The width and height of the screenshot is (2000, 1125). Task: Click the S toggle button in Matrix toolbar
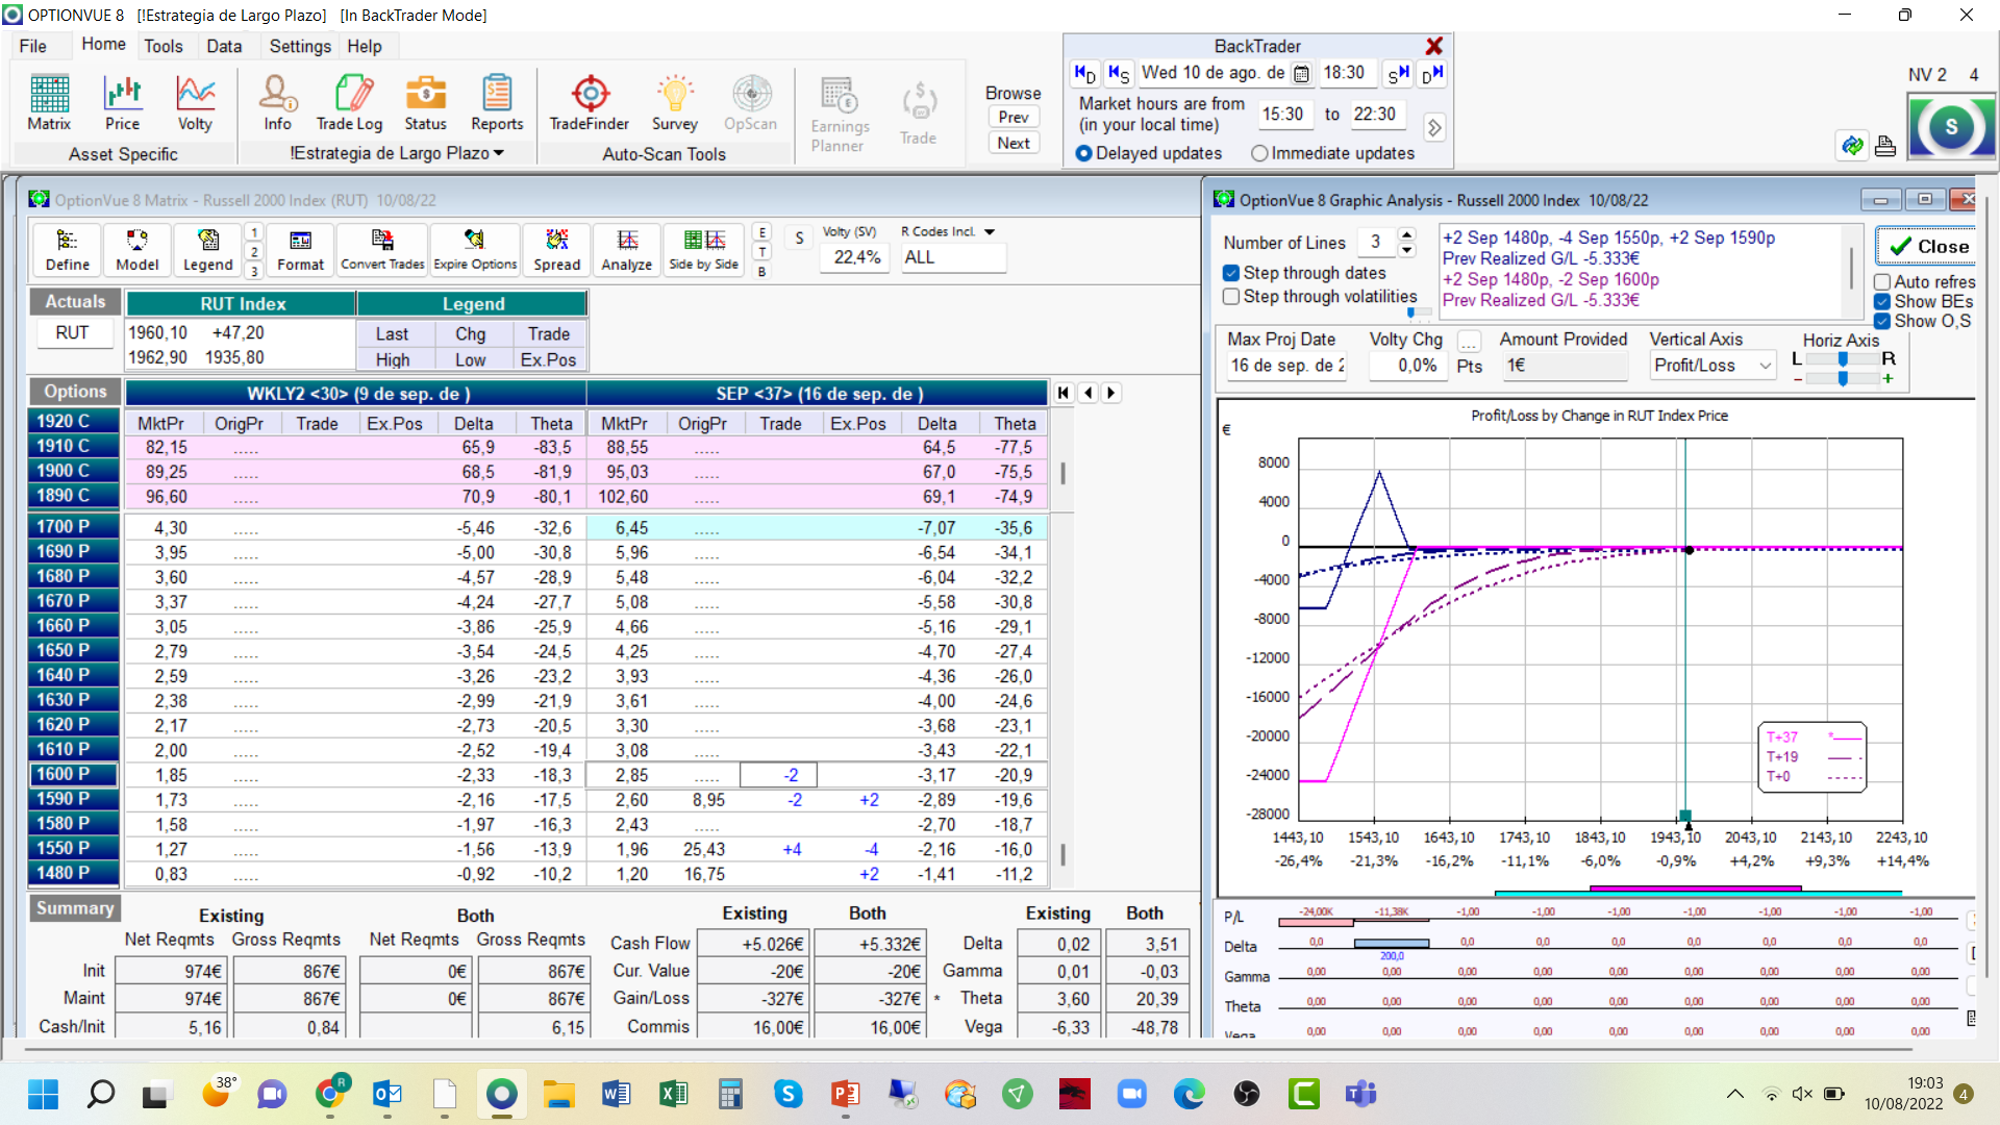(x=798, y=238)
